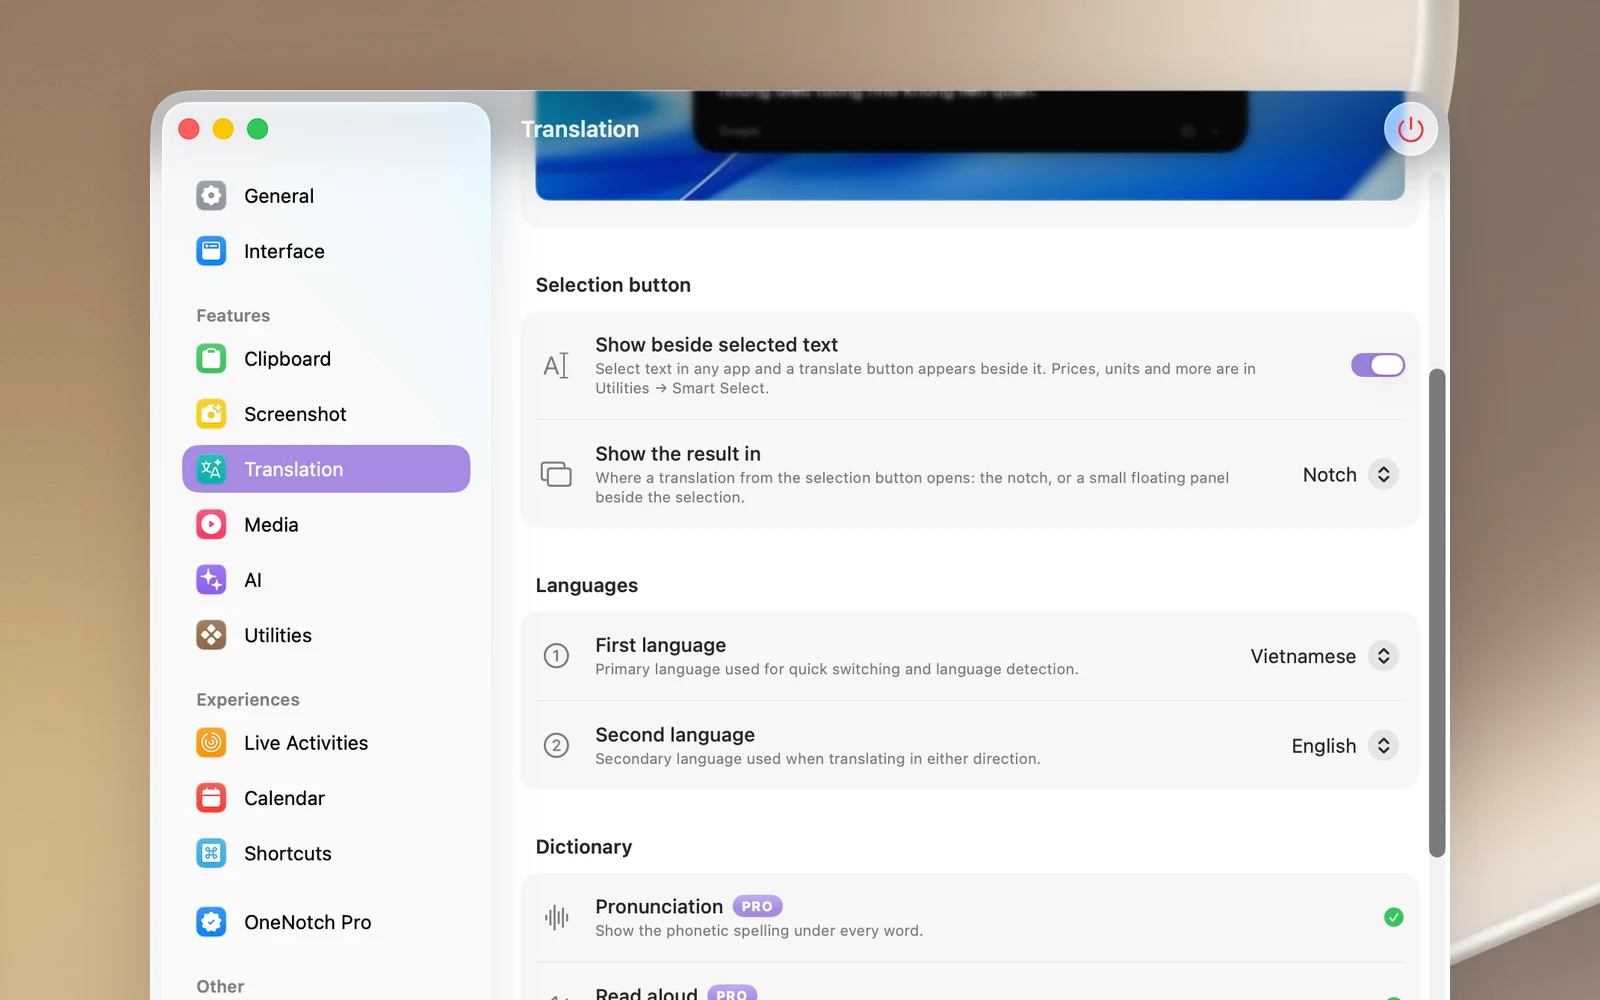Viewport: 1600px width, 1000px height.
Task: Click the OneNotch Pro badge icon
Action: (211, 922)
